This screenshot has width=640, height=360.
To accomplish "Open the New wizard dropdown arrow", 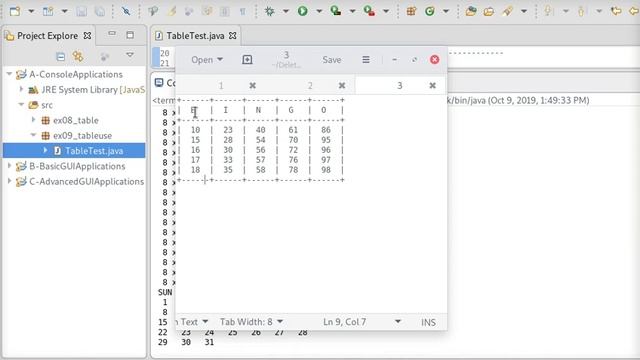I will pos(31,11).
